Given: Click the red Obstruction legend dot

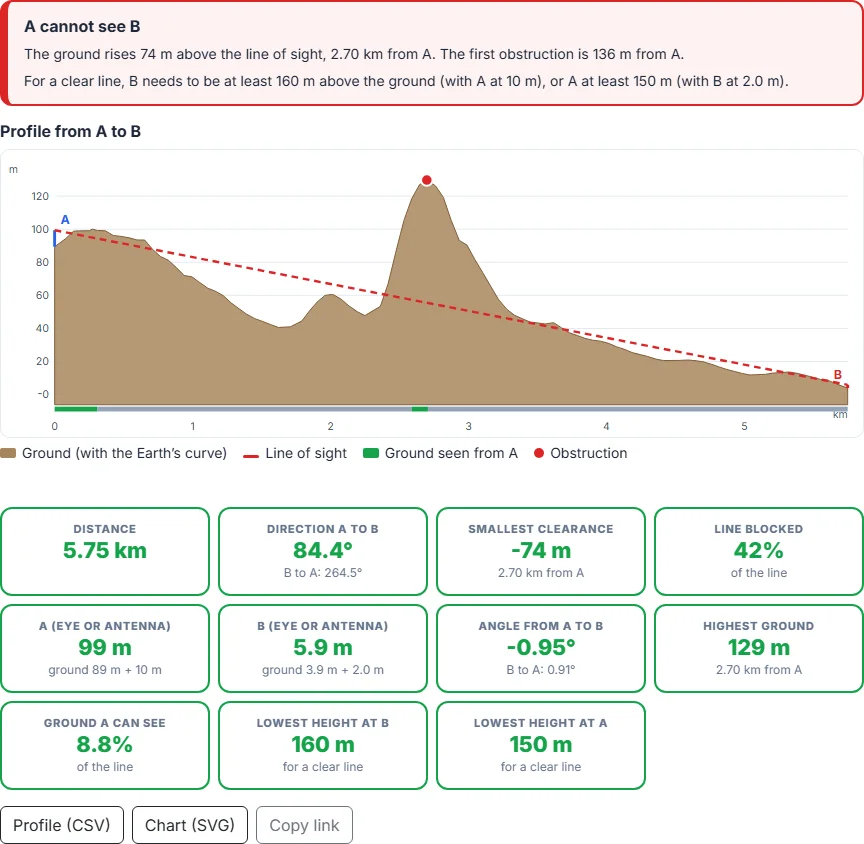Looking at the screenshot, I should pos(539,453).
